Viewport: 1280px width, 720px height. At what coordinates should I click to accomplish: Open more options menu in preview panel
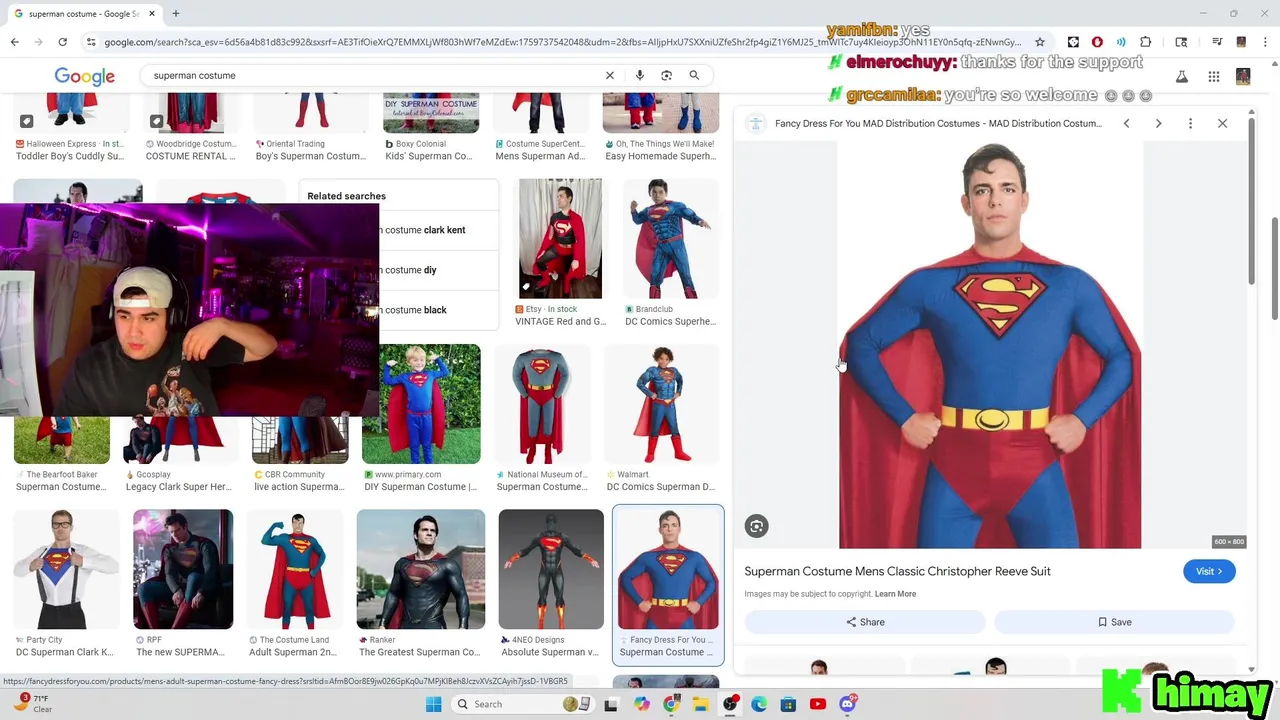[x=1190, y=123]
